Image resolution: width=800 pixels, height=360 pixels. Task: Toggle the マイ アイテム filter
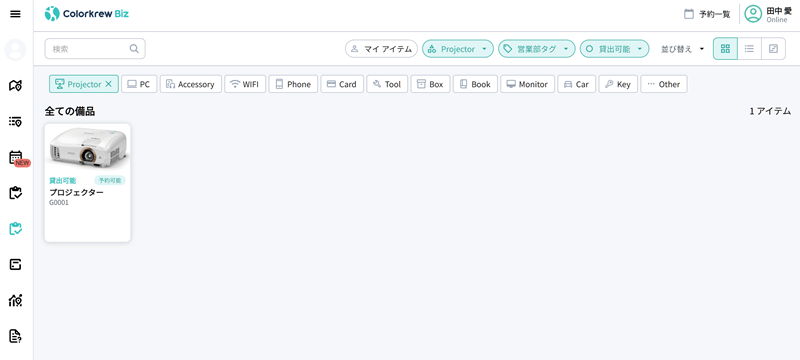click(381, 49)
